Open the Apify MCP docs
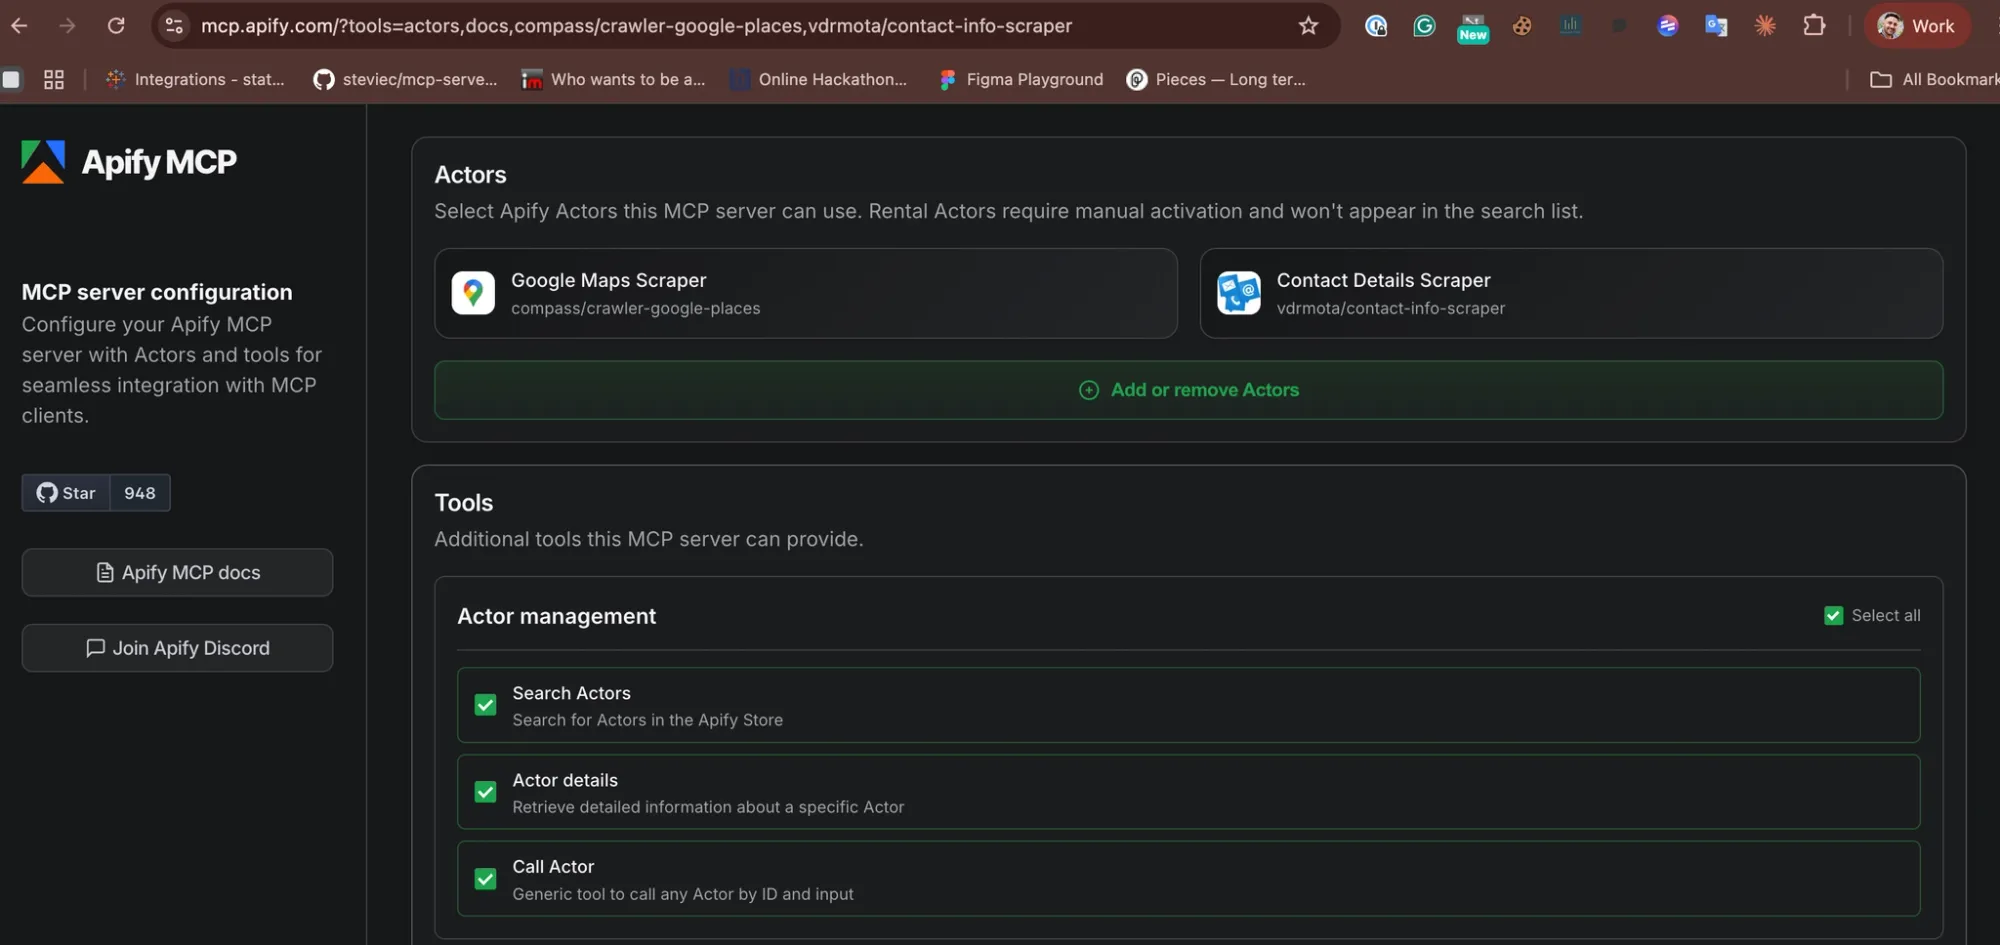Image resolution: width=2000 pixels, height=945 pixels. (x=177, y=572)
